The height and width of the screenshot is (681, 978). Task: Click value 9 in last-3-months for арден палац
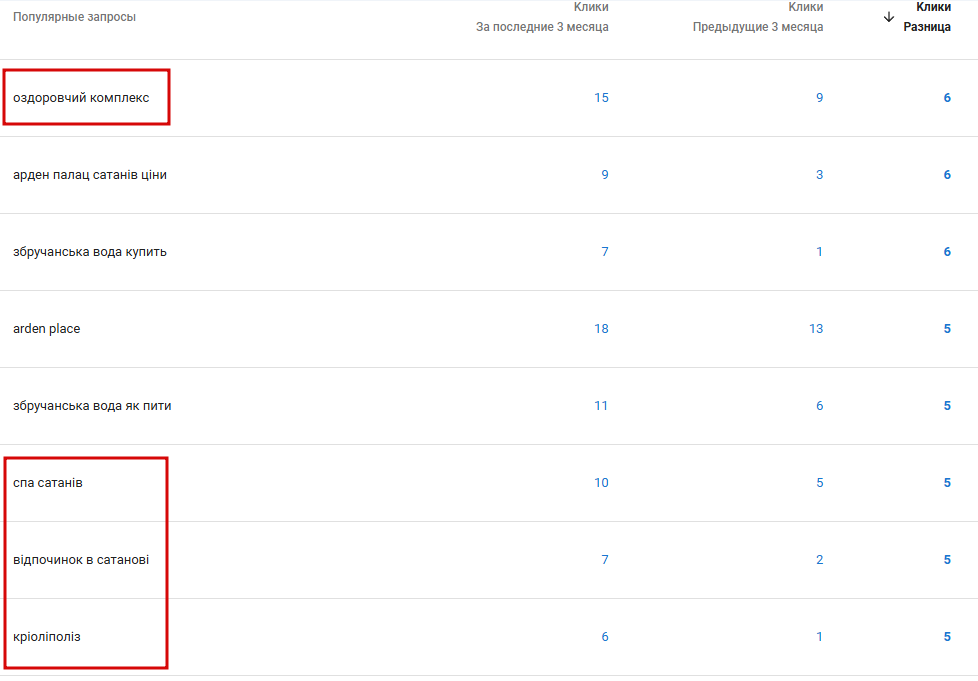click(605, 175)
